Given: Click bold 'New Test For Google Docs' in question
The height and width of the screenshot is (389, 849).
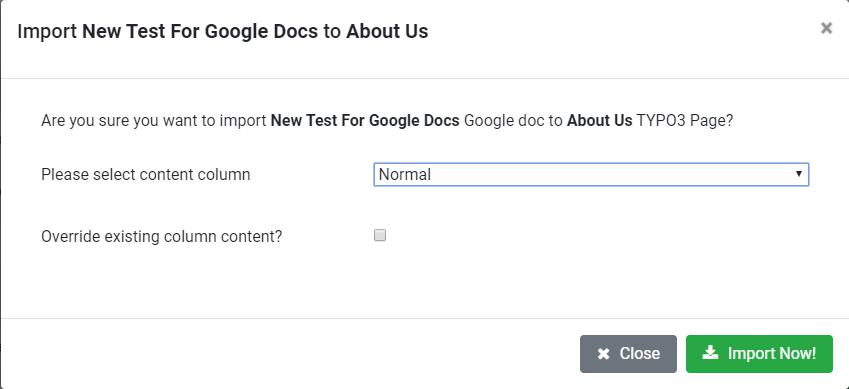Looking at the screenshot, I should [x=365, y=120].
